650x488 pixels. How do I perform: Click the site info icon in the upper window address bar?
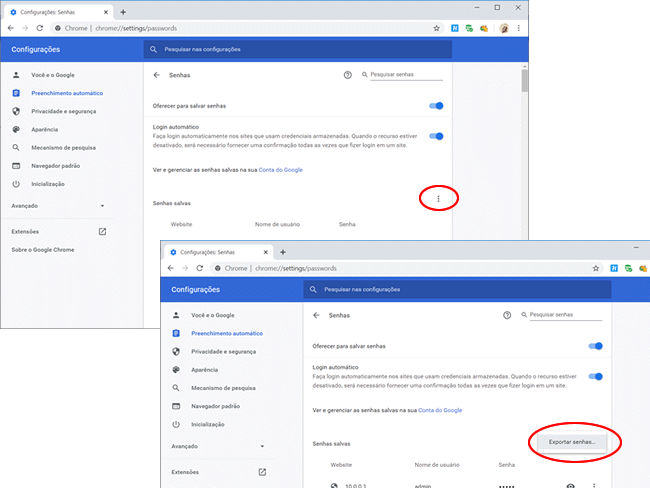click(x=58, y=28)
